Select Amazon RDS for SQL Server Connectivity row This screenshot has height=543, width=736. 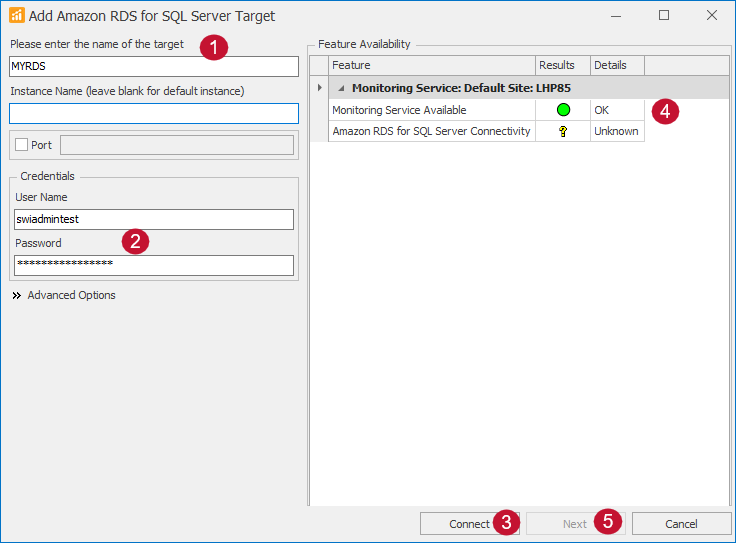point(431,131)
